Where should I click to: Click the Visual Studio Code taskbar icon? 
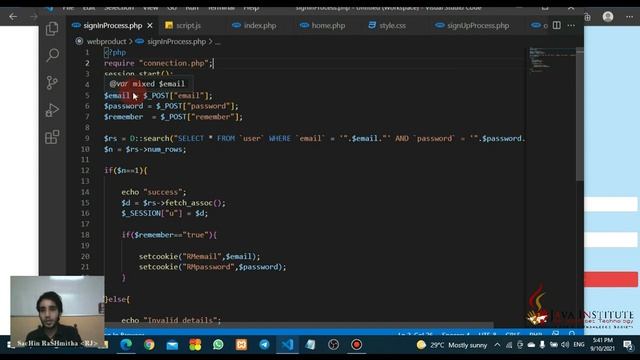[287, 345]
